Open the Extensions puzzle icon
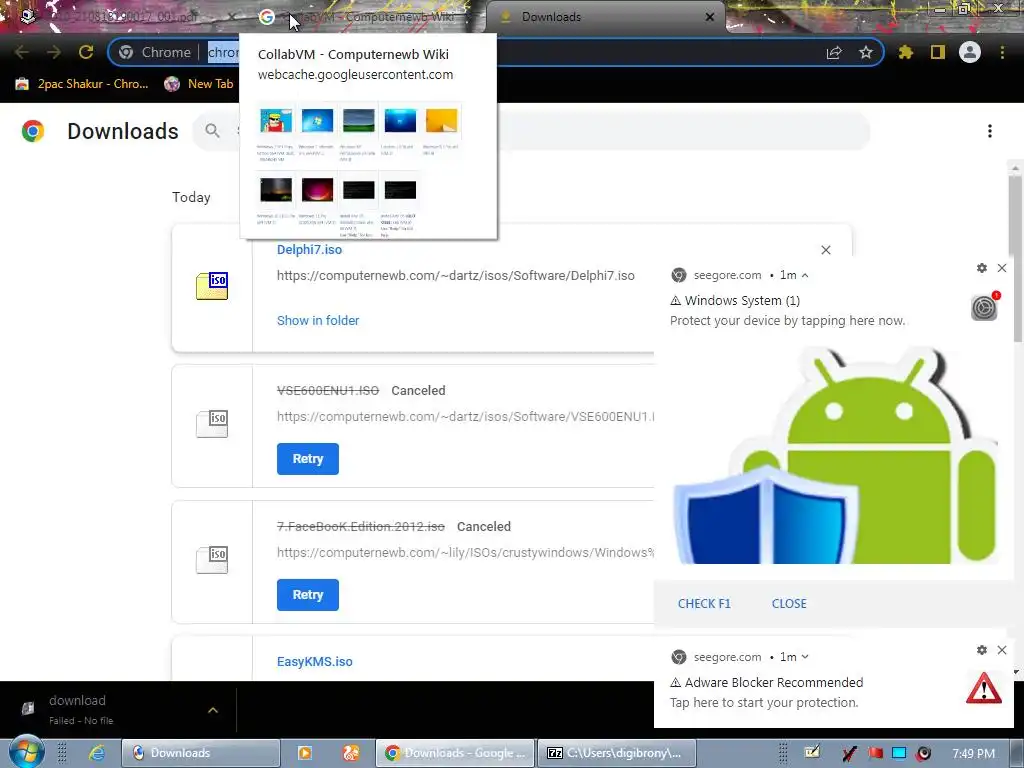The image size is (1024, 768). pos(905,52)
